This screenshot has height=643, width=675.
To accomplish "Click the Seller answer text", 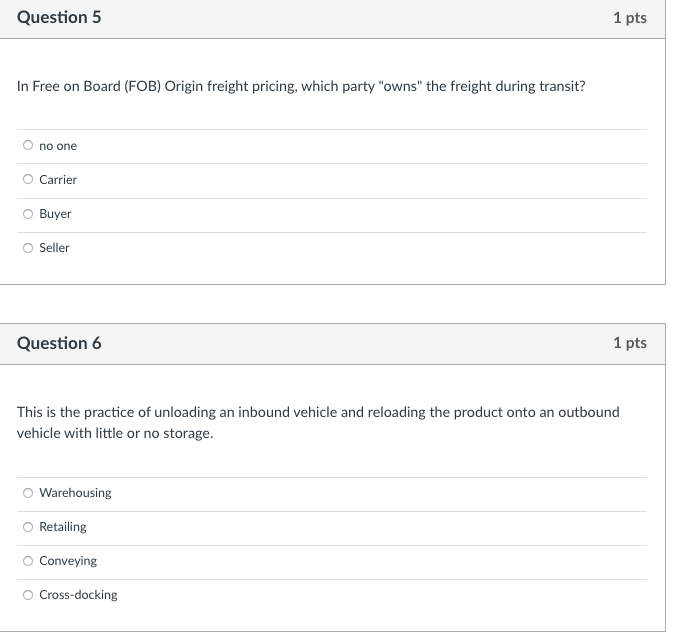I will click(54, 247).
